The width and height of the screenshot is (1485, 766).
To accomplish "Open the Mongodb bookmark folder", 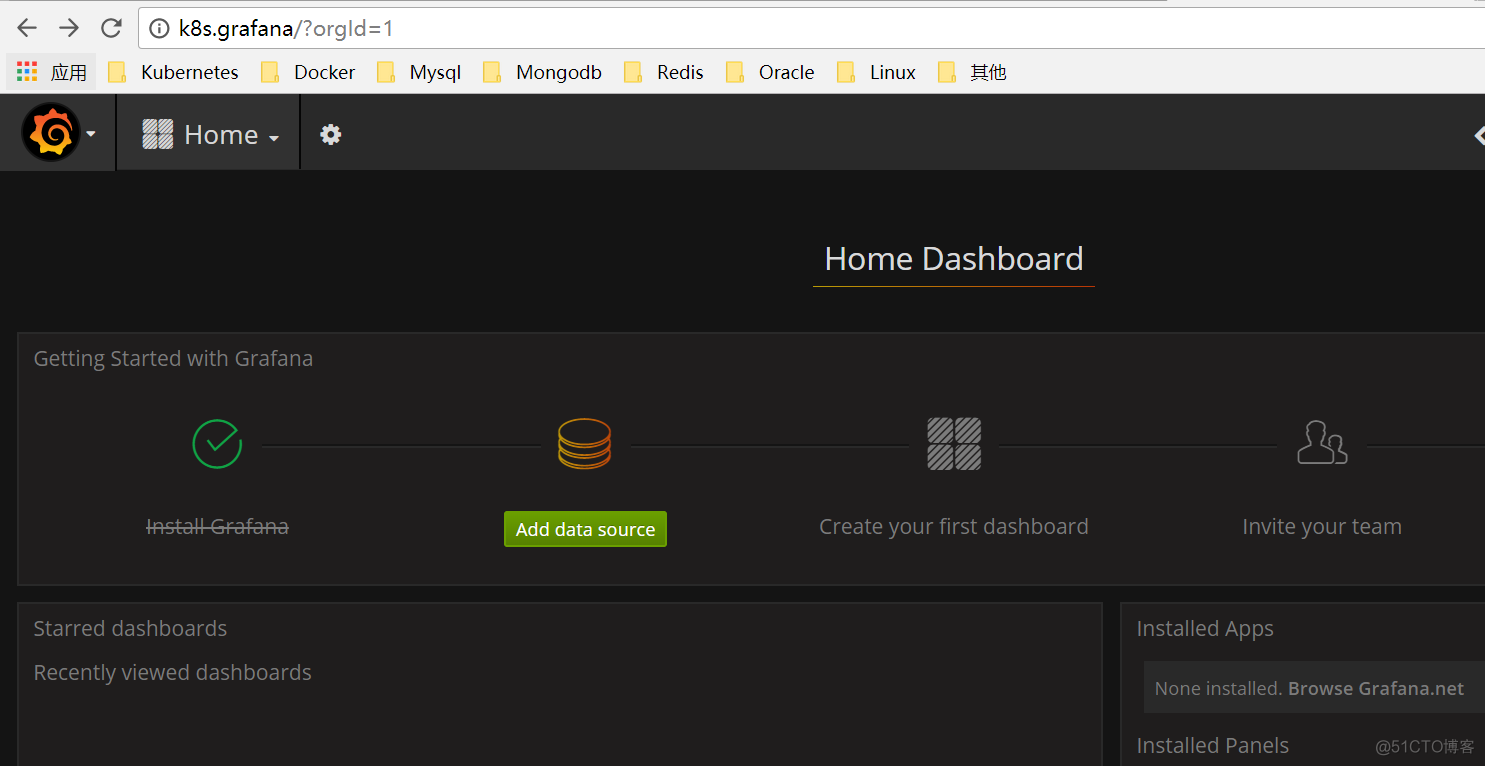I will (542, 72).
